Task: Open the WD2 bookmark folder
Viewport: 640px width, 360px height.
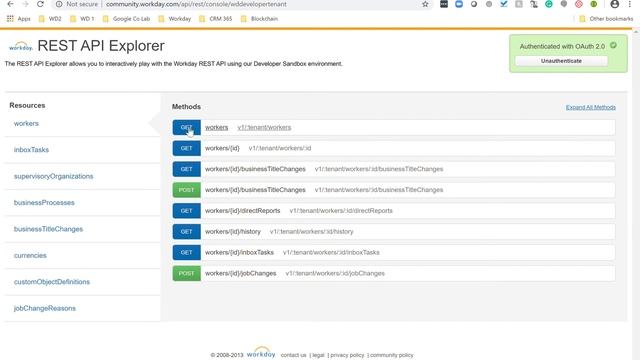Action: pyautogui.click(x=50, y=19)
